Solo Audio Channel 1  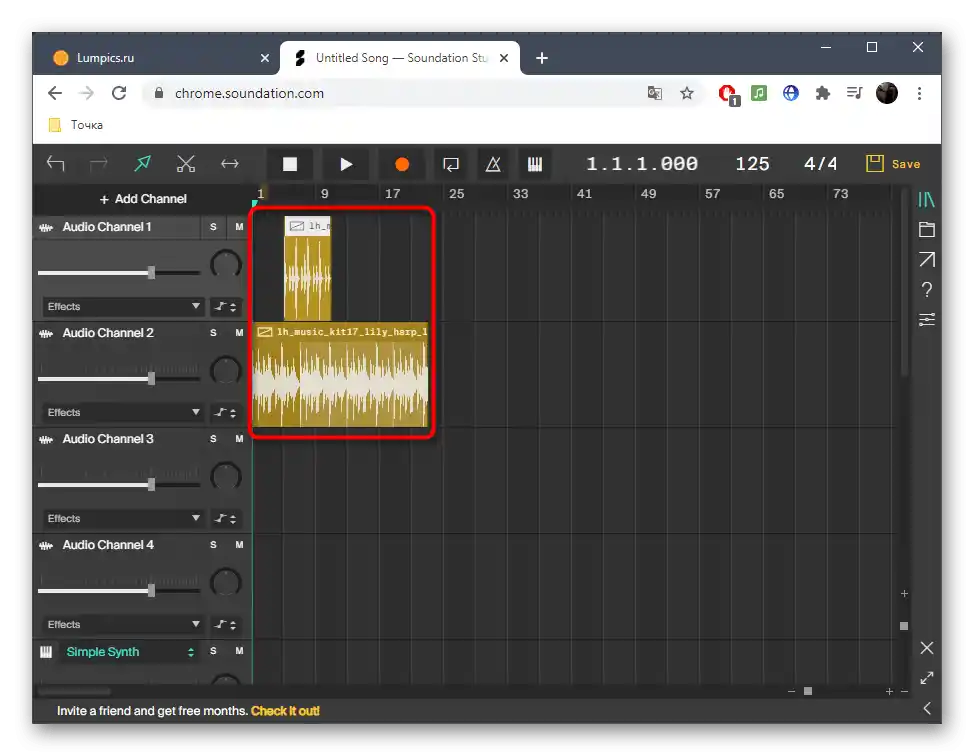point(213,227)
